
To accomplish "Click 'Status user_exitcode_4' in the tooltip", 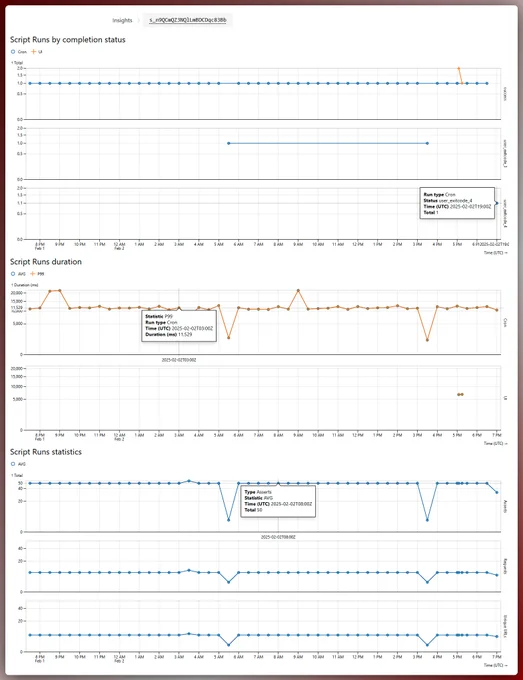I will tap(448, 201).
